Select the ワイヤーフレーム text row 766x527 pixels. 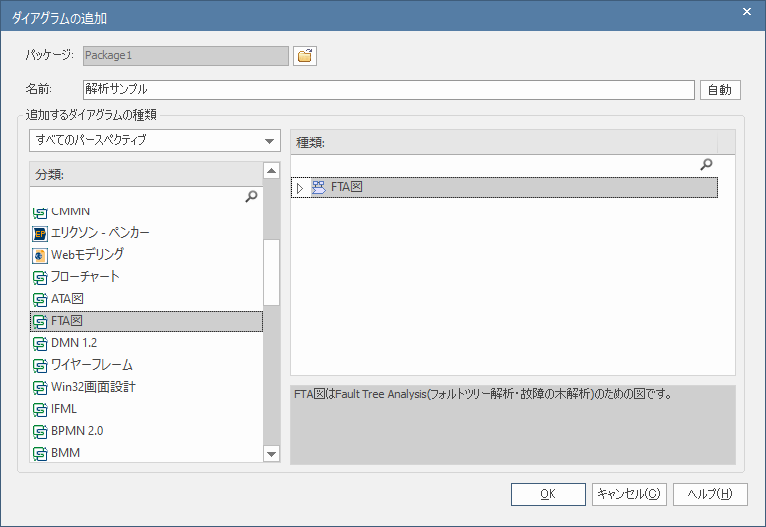92,365
